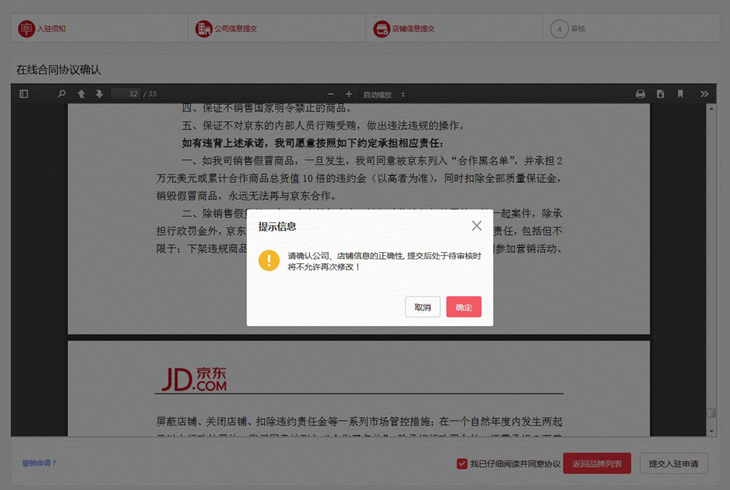Image resolution: width=730 pixels, height=490 pixels.
Task: Click the 提示信息 dialog title
Action: (277, 227)
